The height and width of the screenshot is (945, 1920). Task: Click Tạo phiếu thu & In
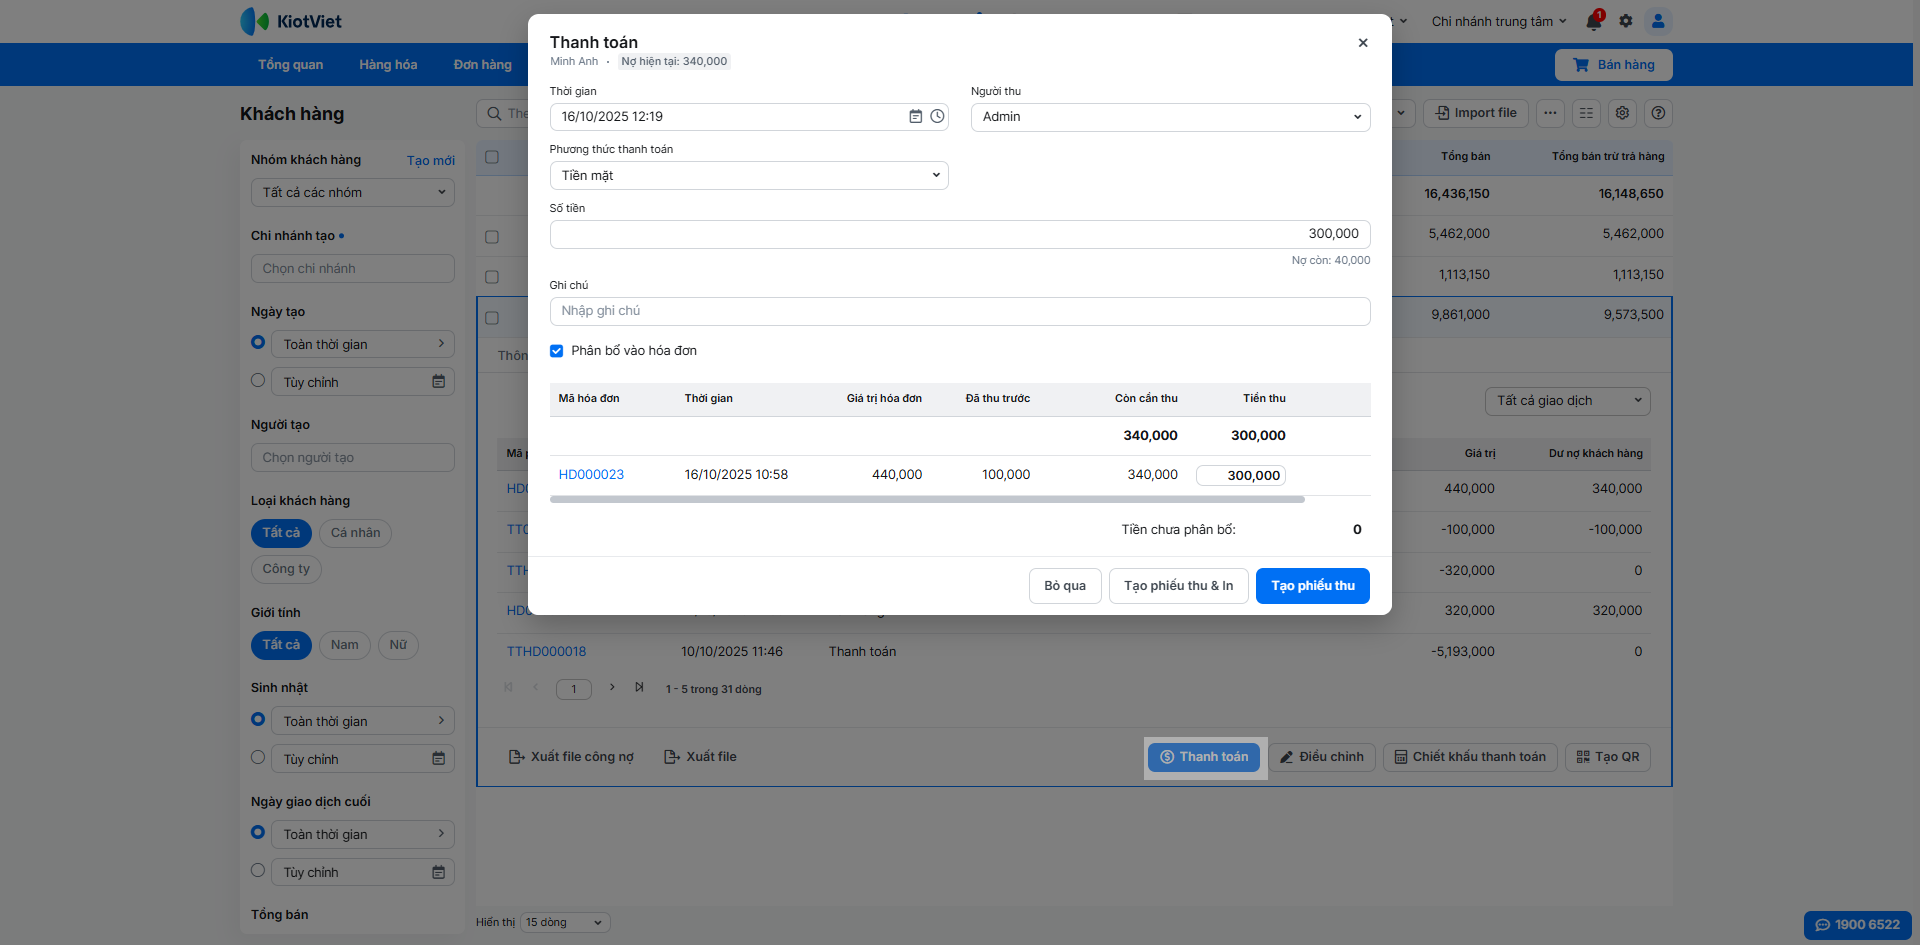pos(1178,586)
